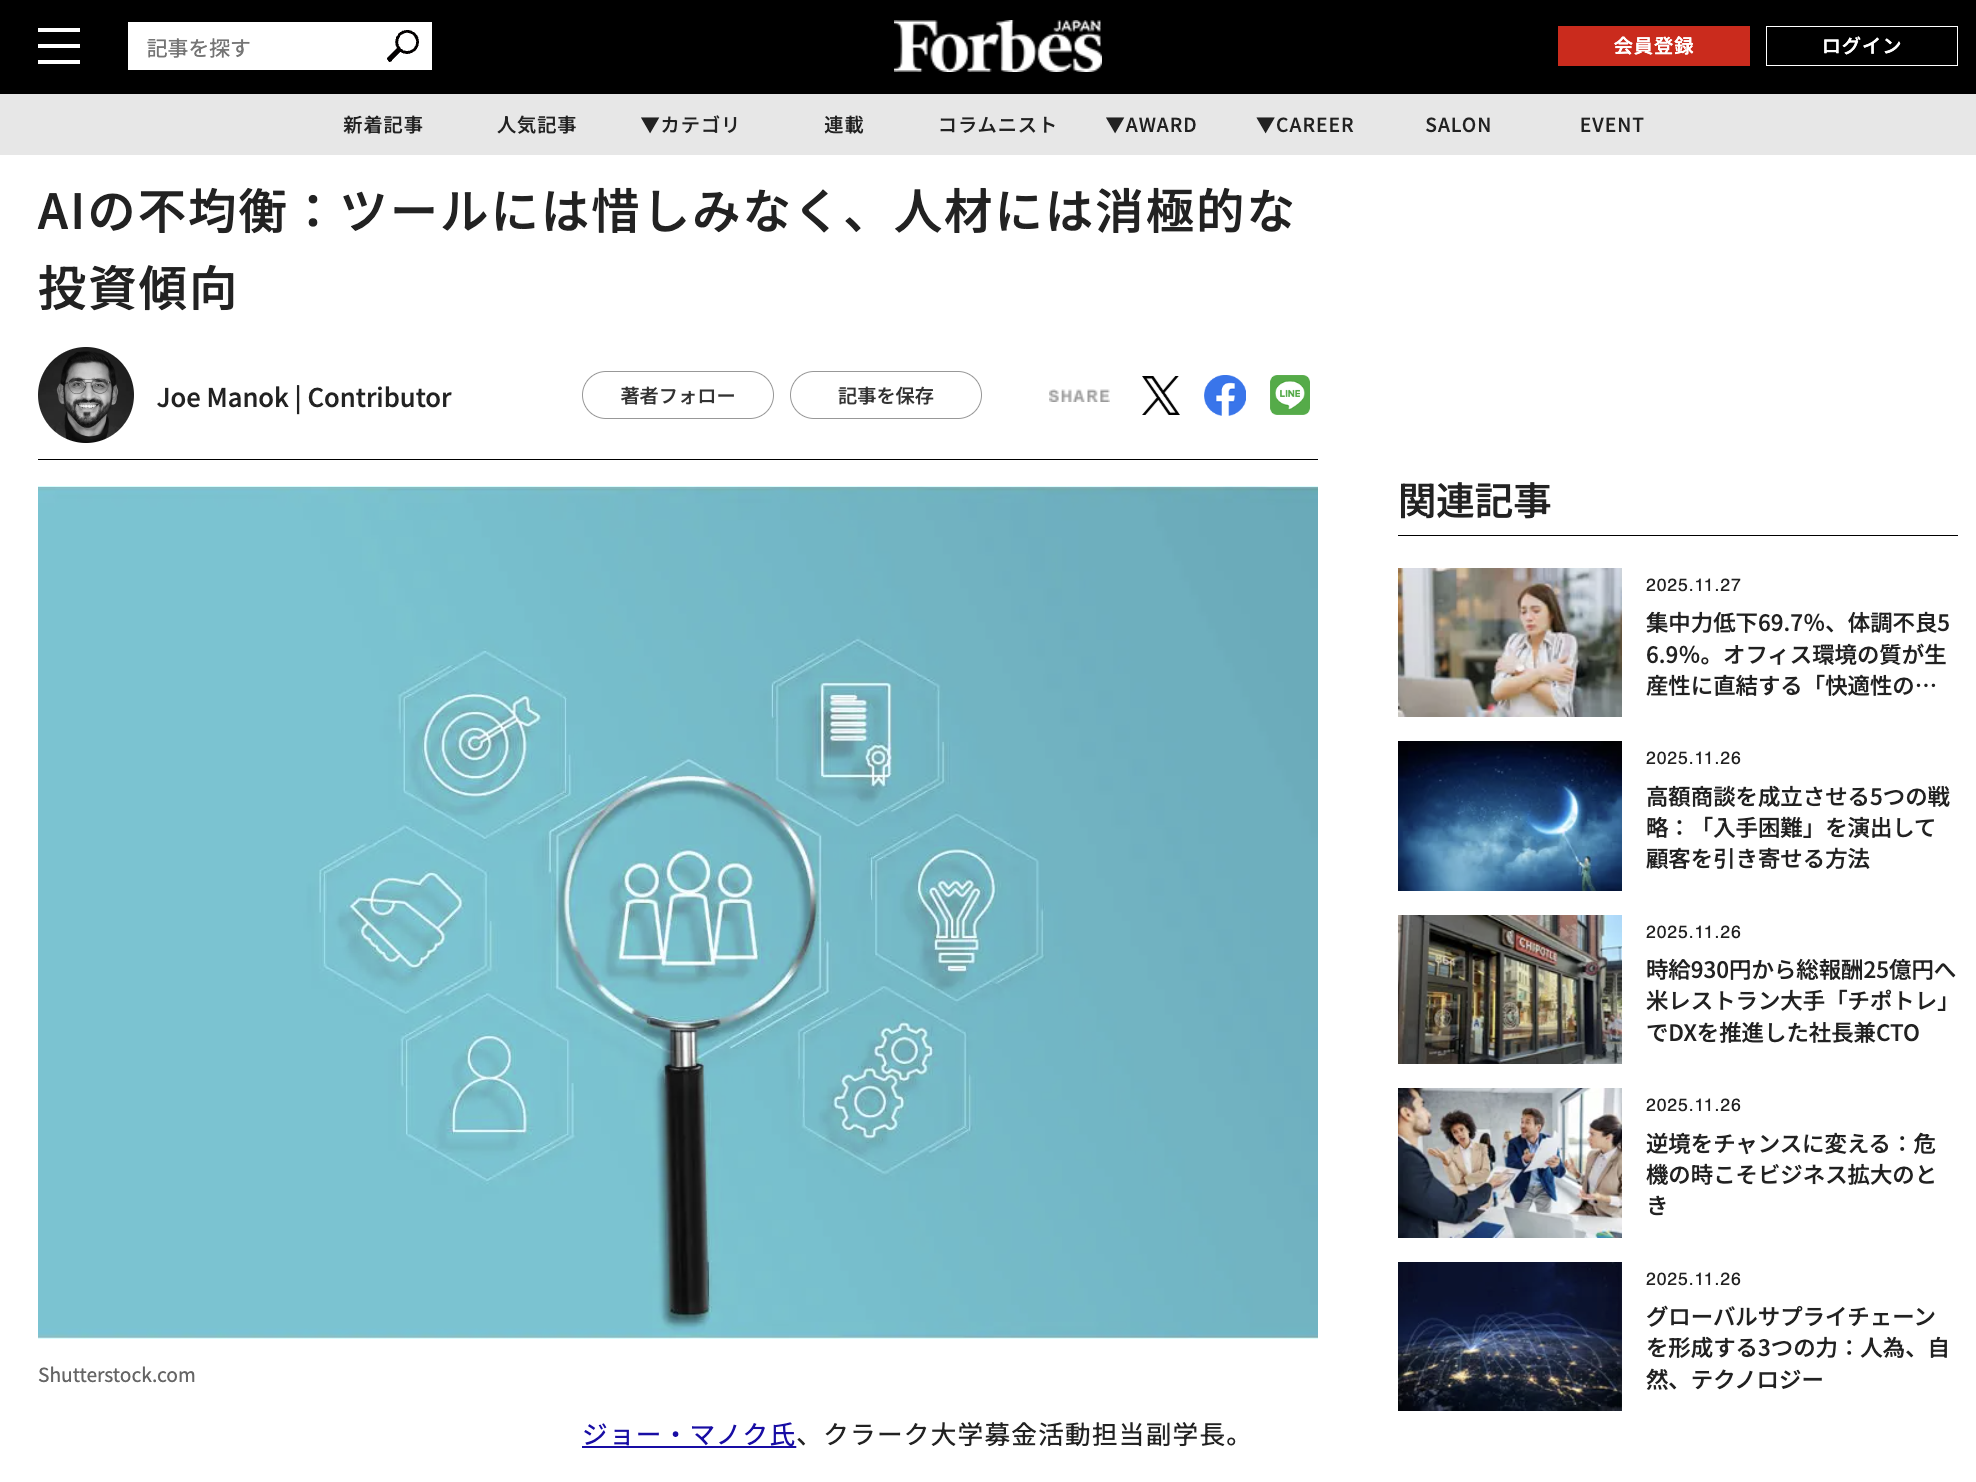Screen dimensions: 1976x1482
Task: Open the 新着記事 nav item
Action: (x=383, y=125)
